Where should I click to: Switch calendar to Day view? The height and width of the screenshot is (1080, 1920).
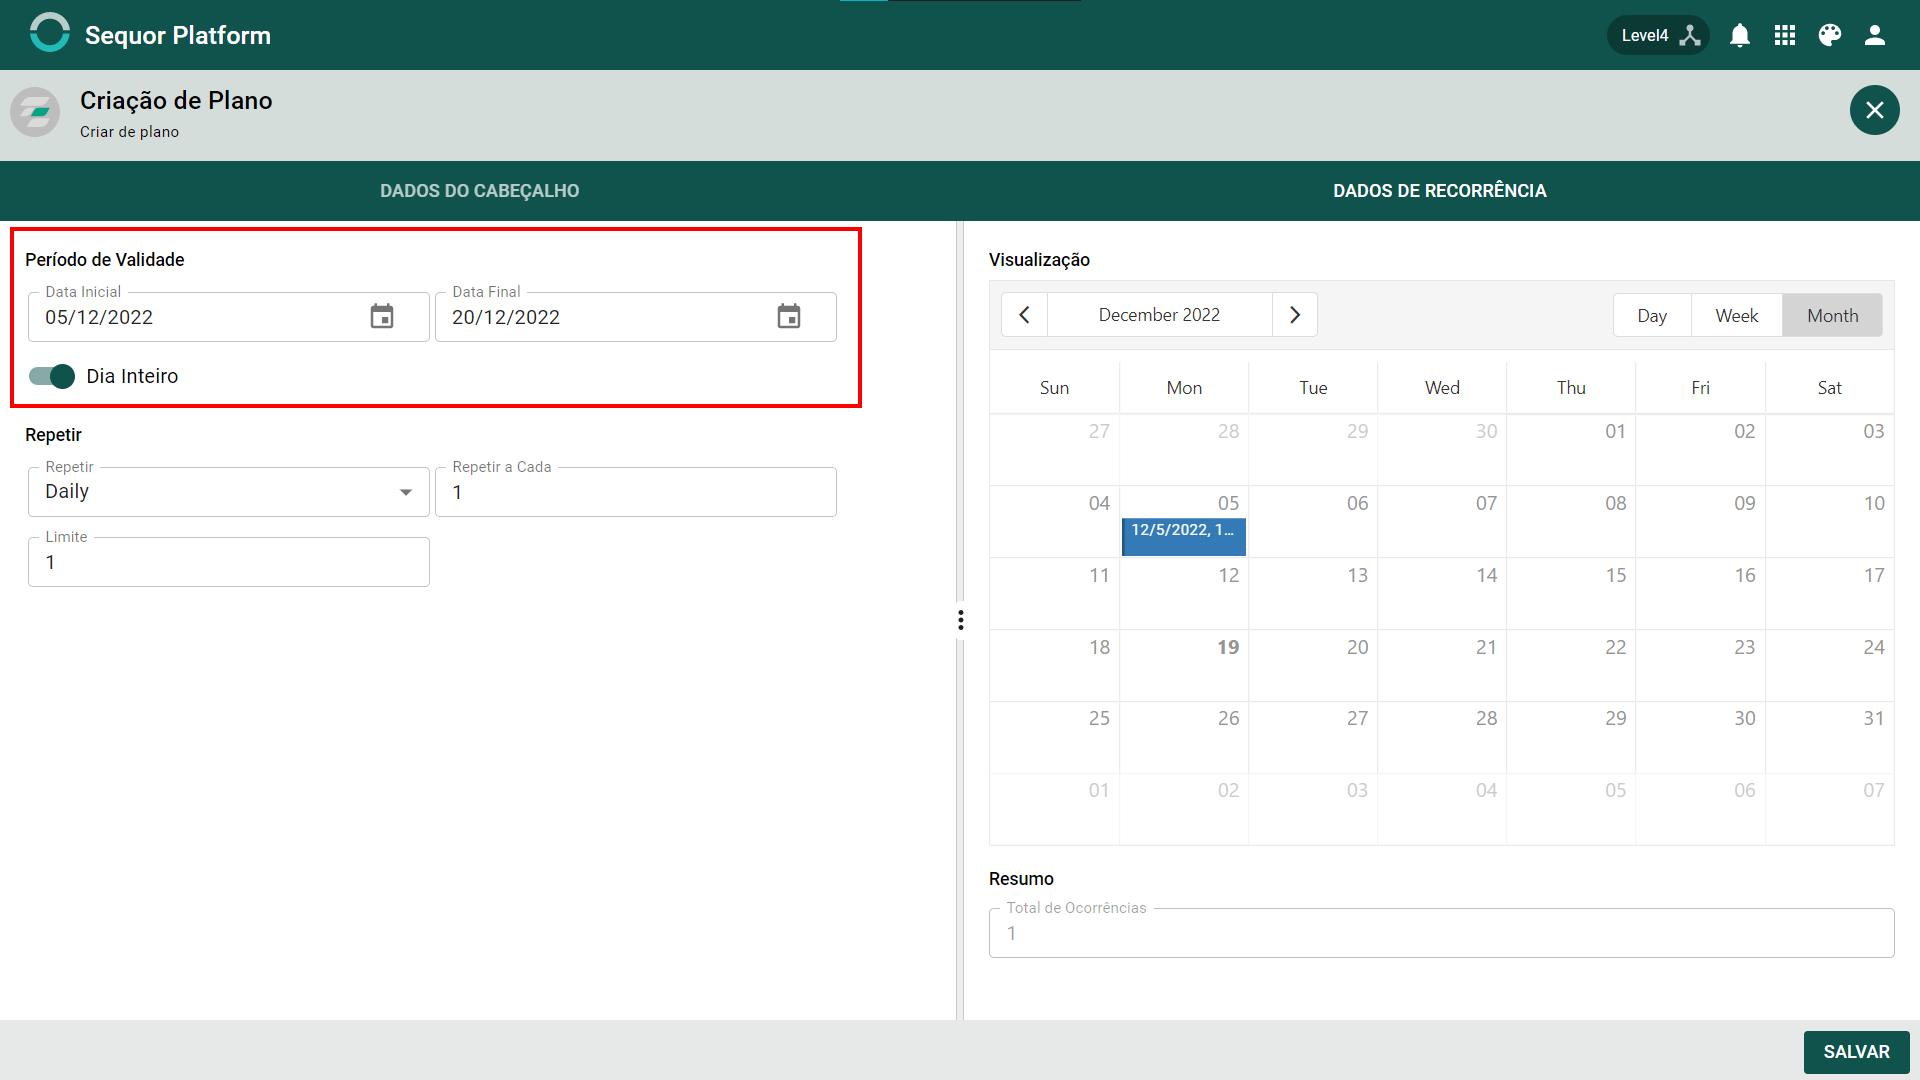click(1652, 316)
